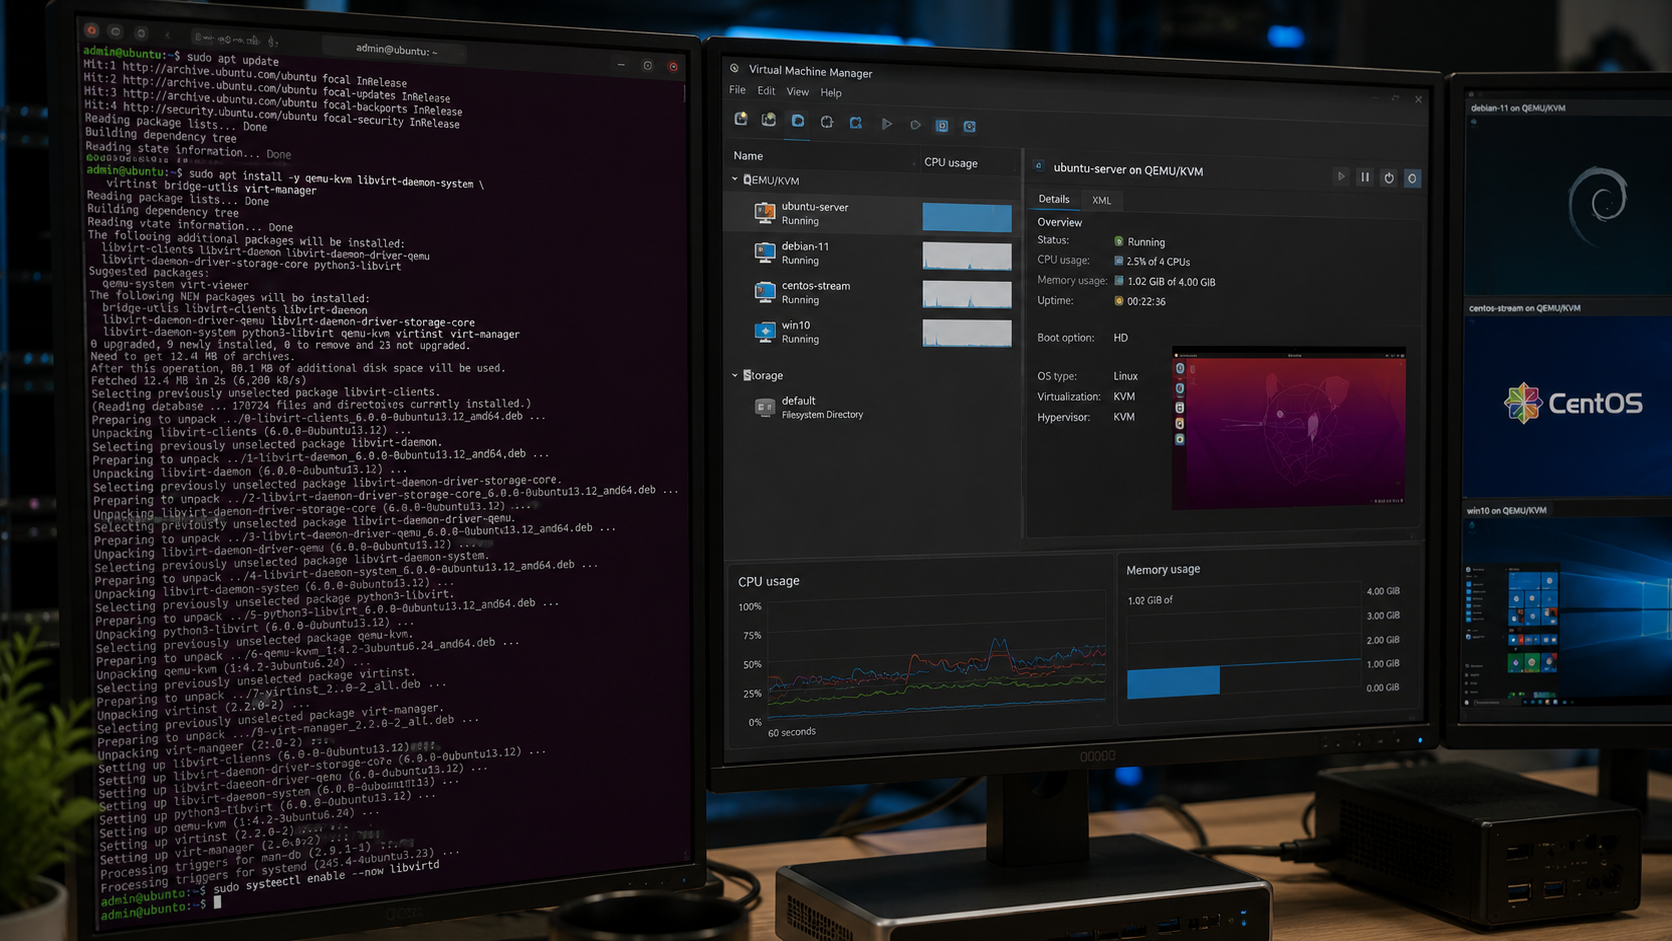The width and height of the screenshot is (1672, 941).
Task: Click the terminal title 'admin@ubuntu: ~'
Action: (x=396, y=50)
